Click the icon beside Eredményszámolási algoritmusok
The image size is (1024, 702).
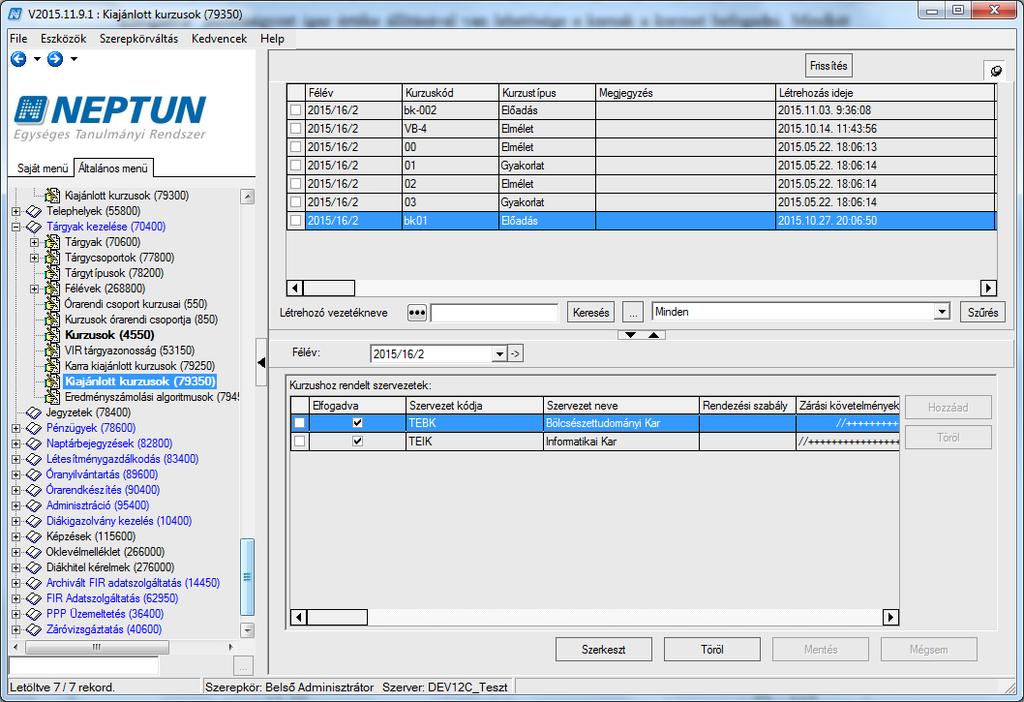53,397
